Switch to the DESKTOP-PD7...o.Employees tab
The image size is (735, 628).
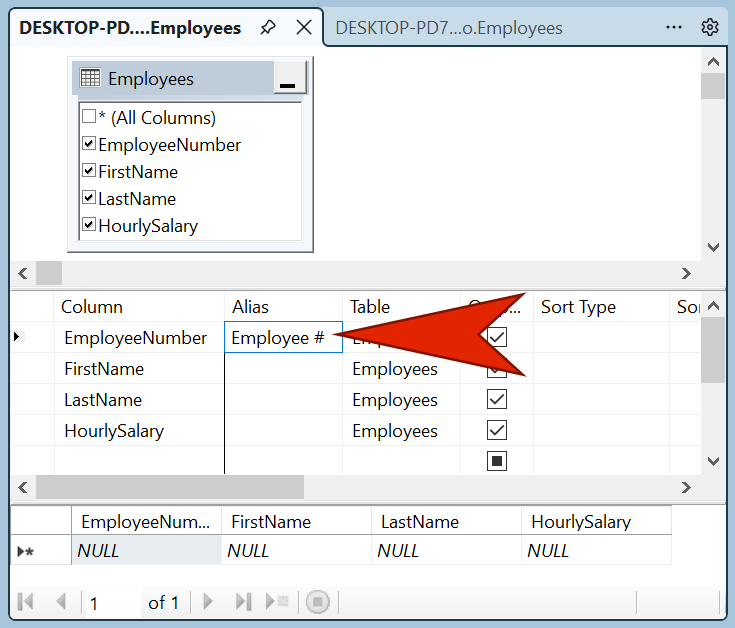tap(449, 28)
